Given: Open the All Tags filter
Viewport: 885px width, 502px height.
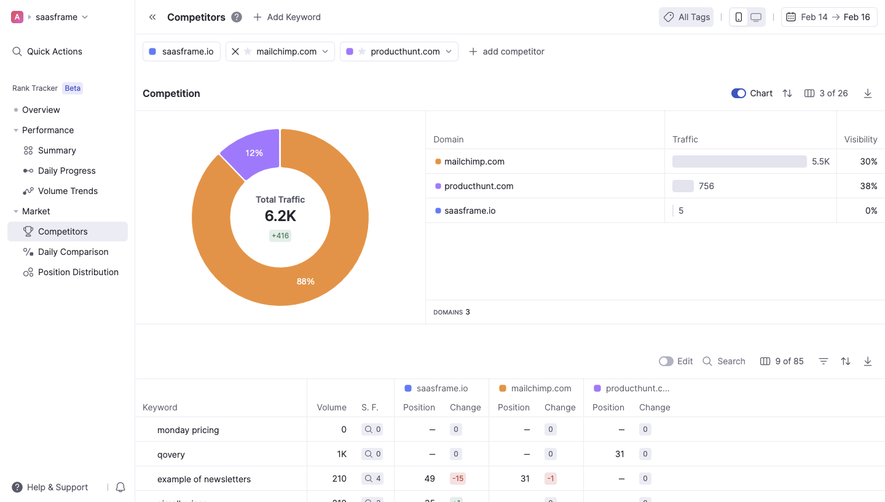Looking at the screenshot, I should [x=686, y=17].
